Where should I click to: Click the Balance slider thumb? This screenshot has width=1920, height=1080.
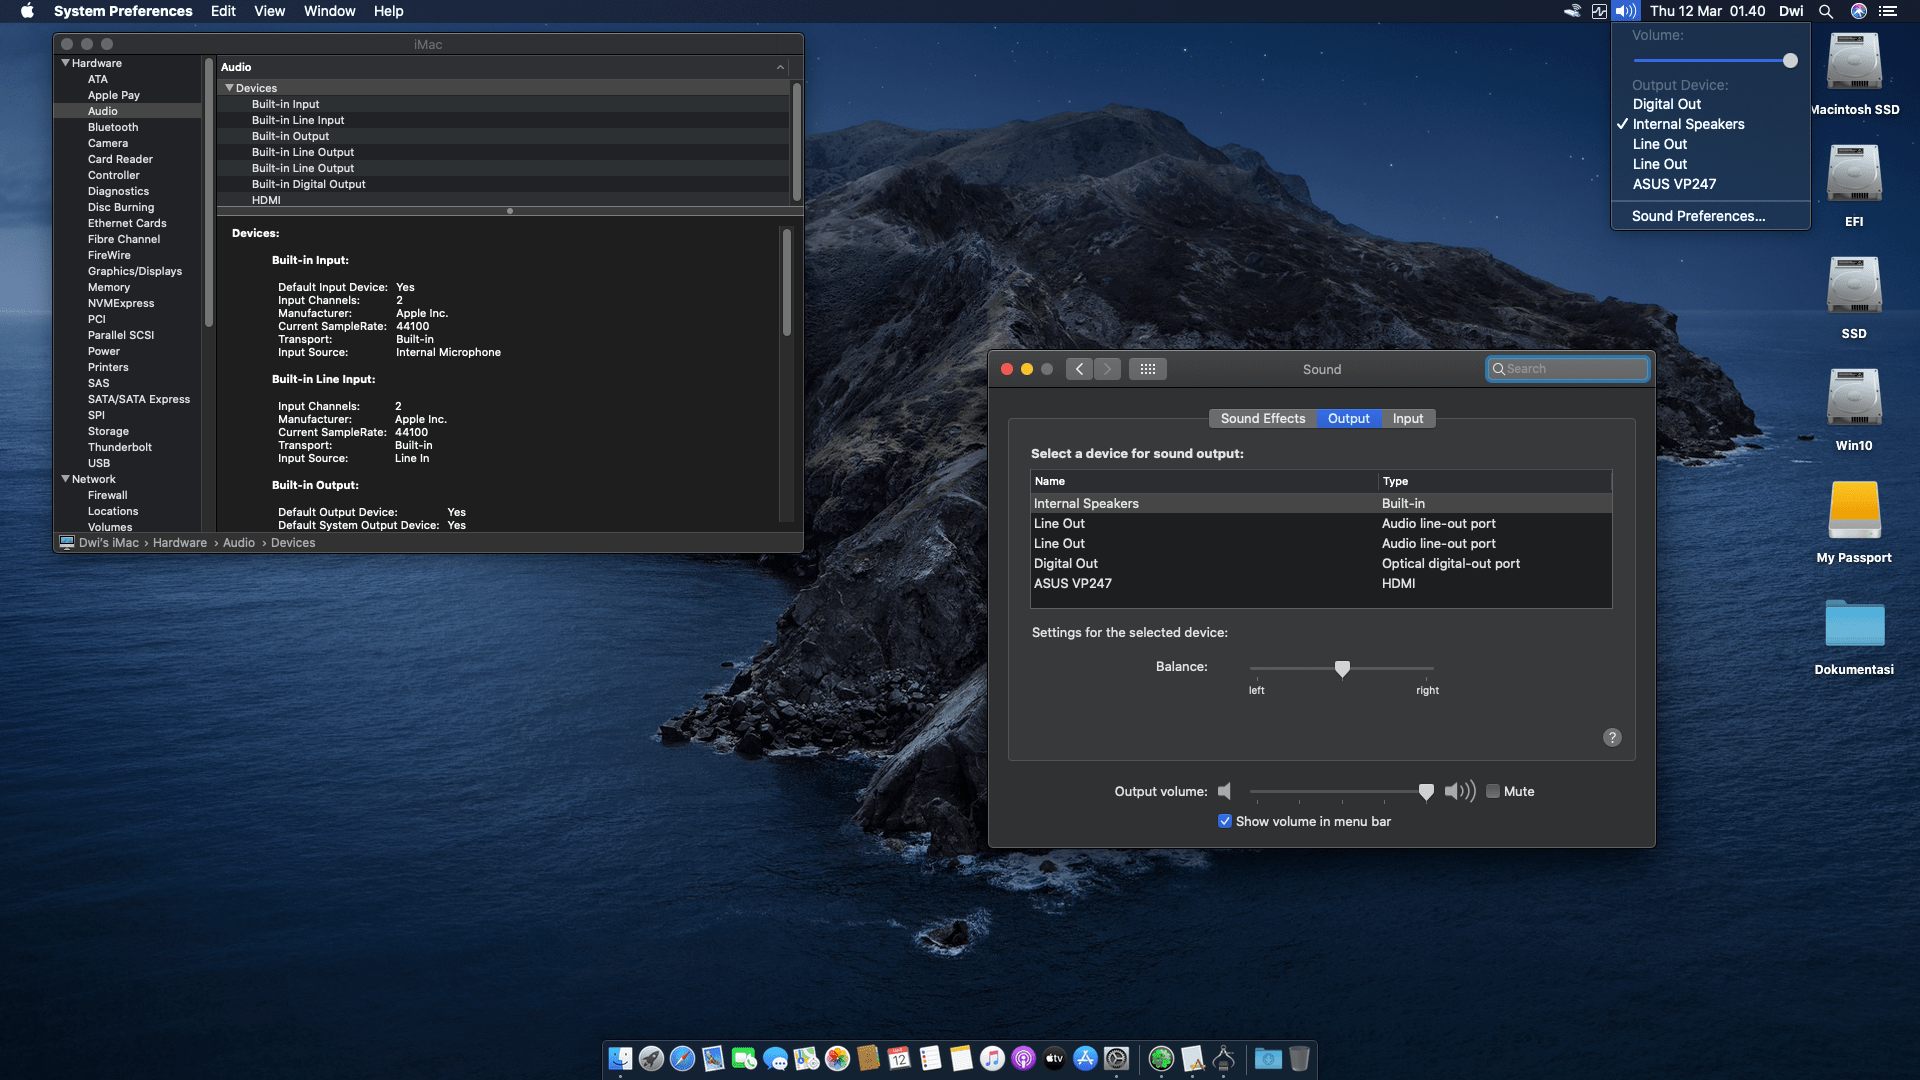click(x=1342, y=668)
